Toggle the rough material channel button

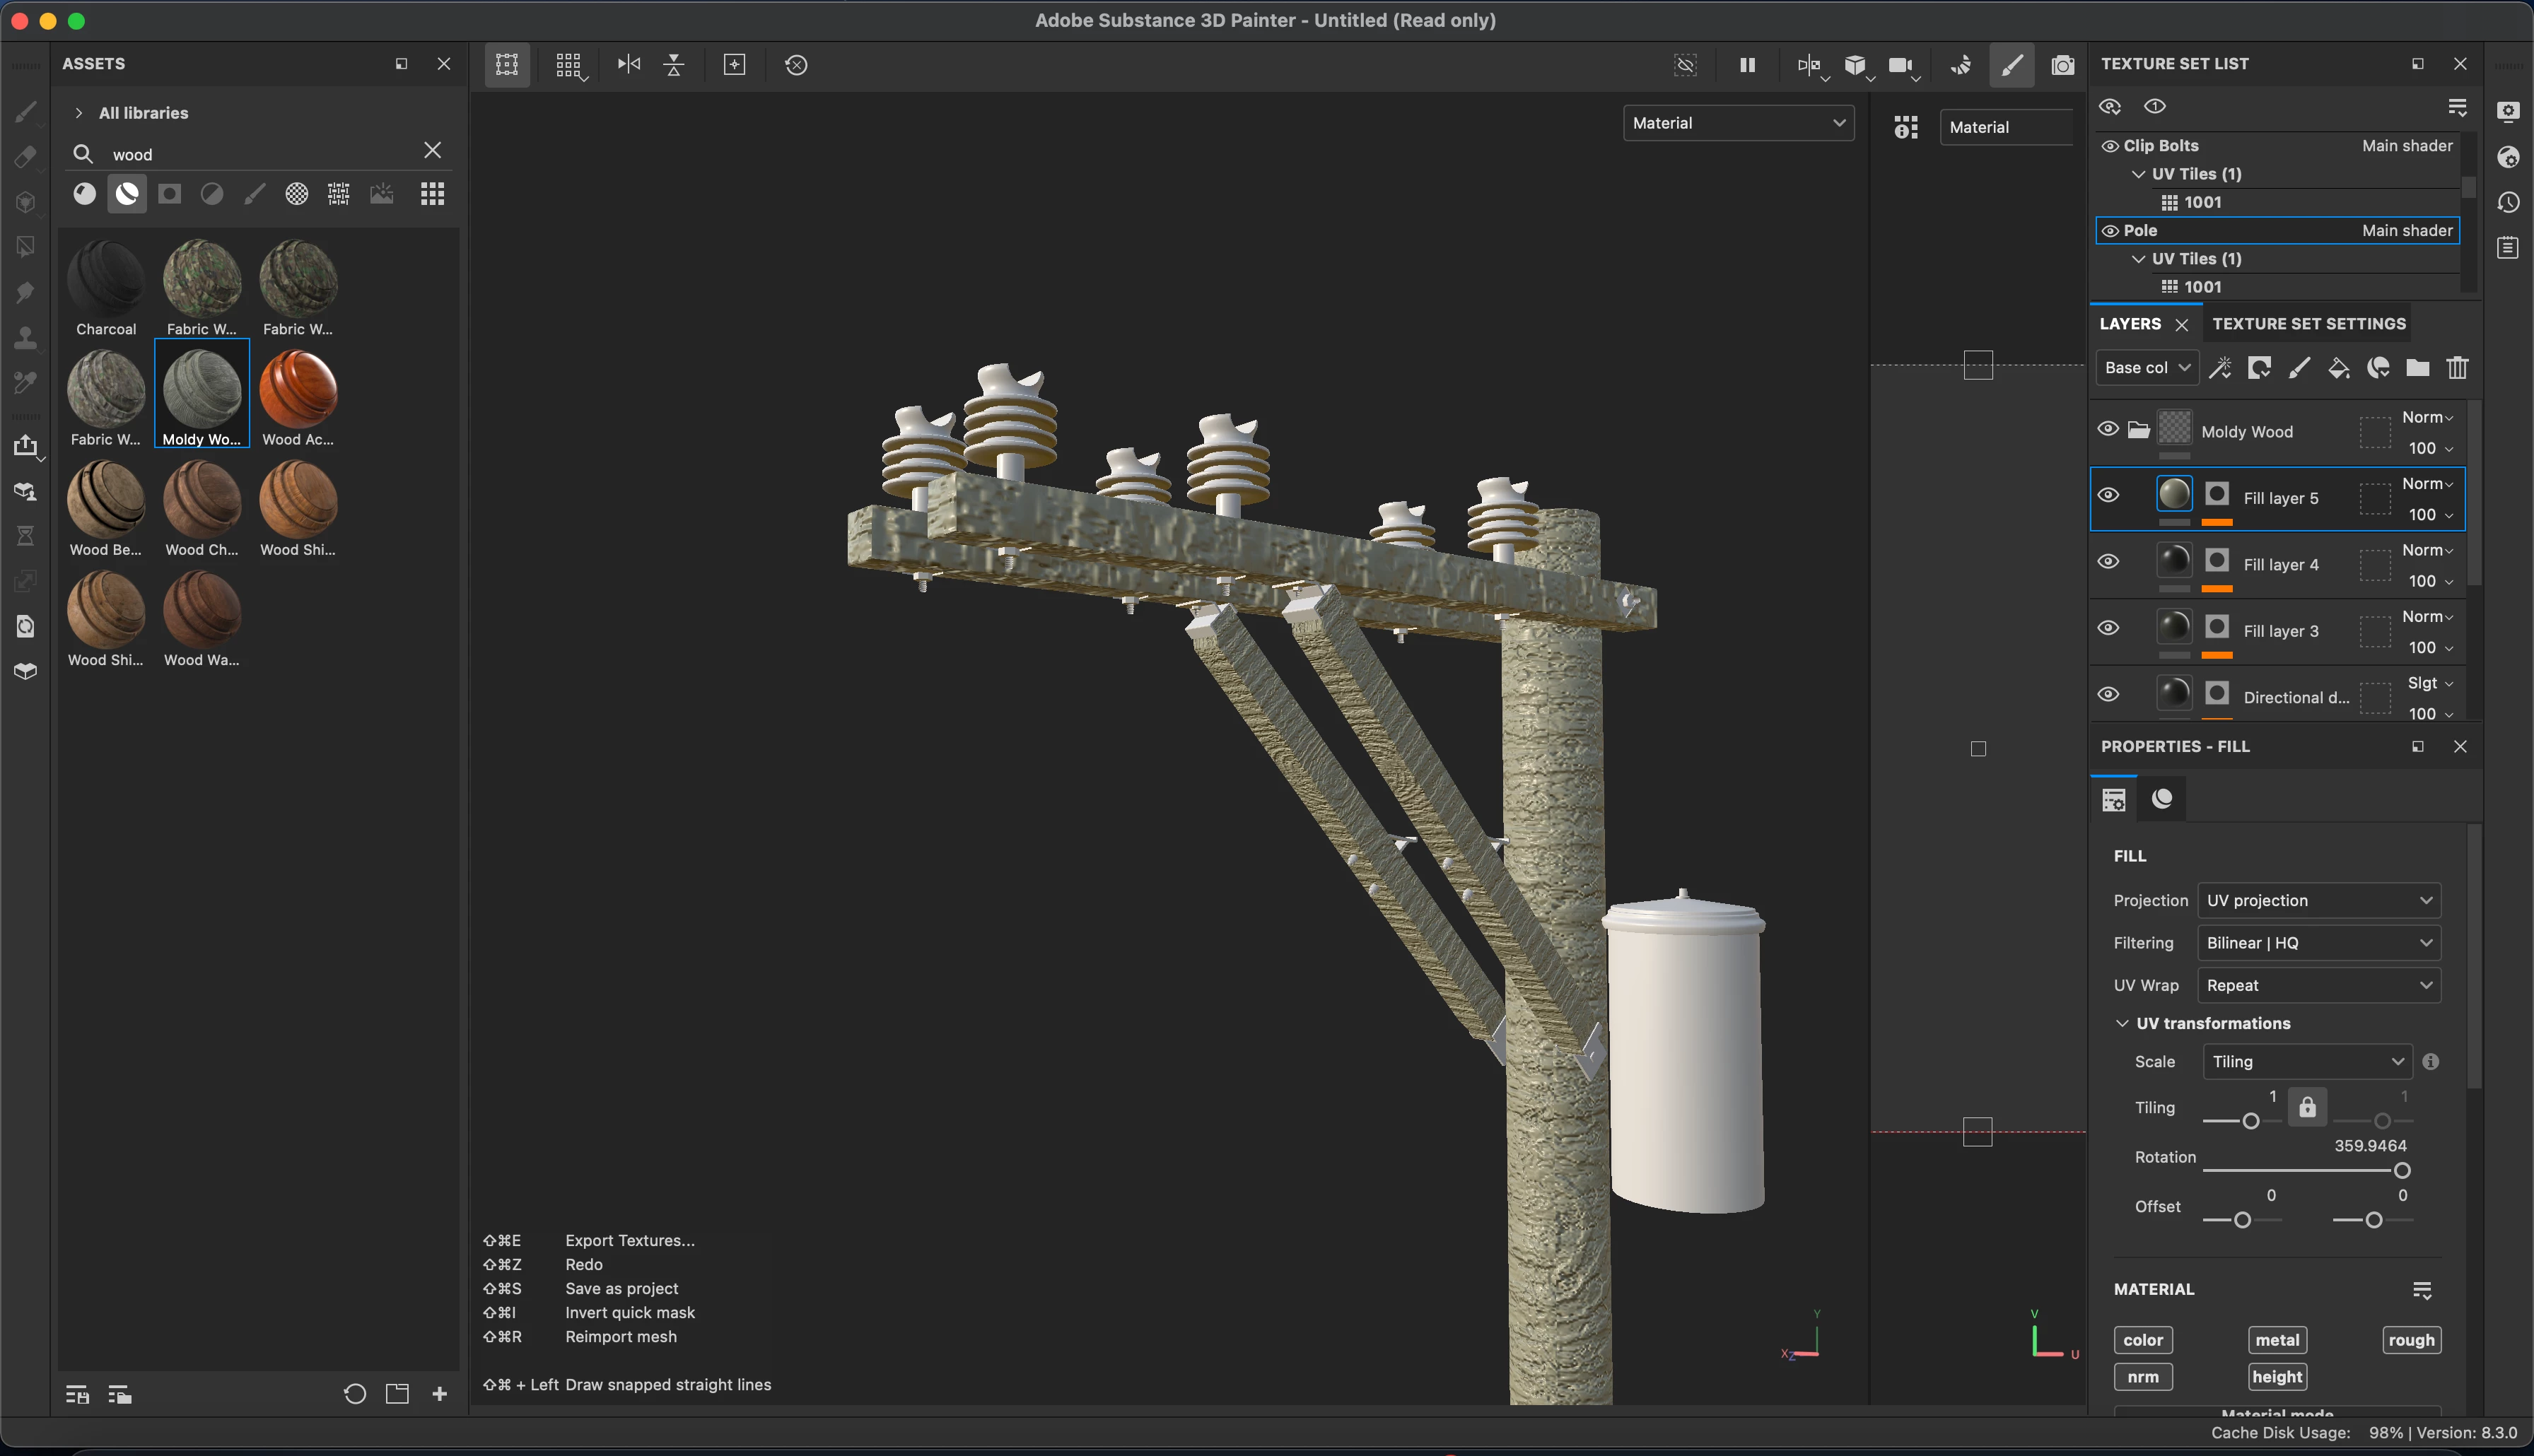tap(2411, 1340)
